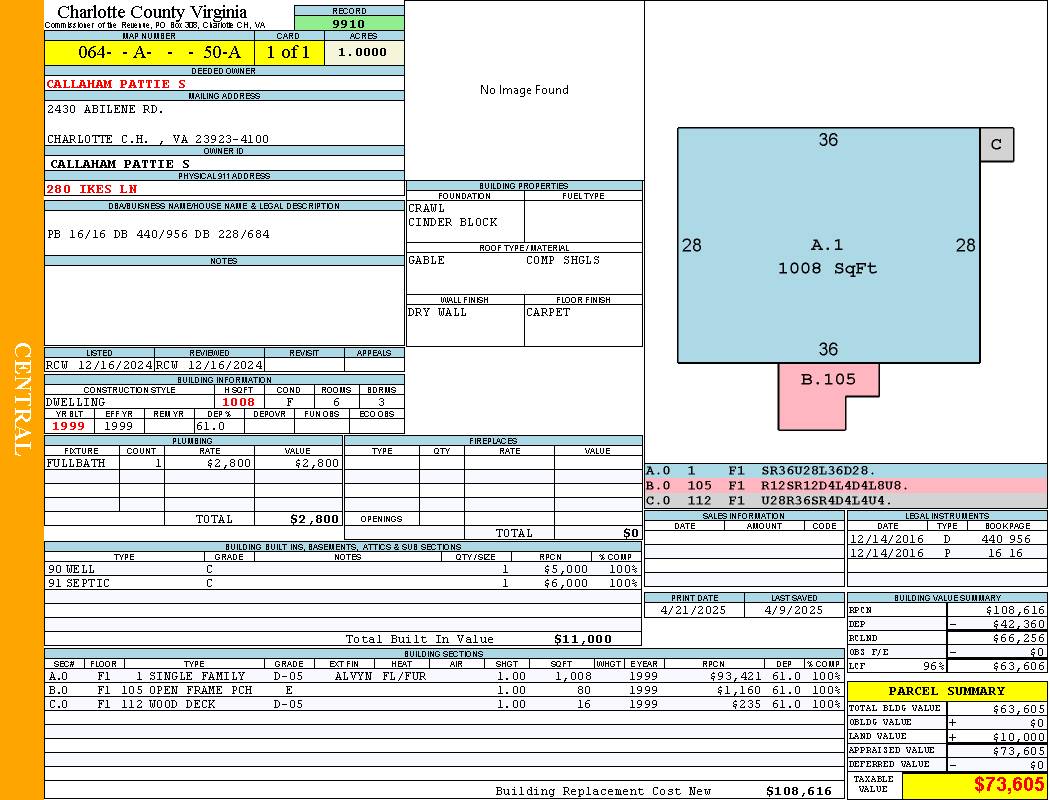Click the 1.0000 acres value
This screenshot has height=800, width=1050.
[x=363, y=53]
